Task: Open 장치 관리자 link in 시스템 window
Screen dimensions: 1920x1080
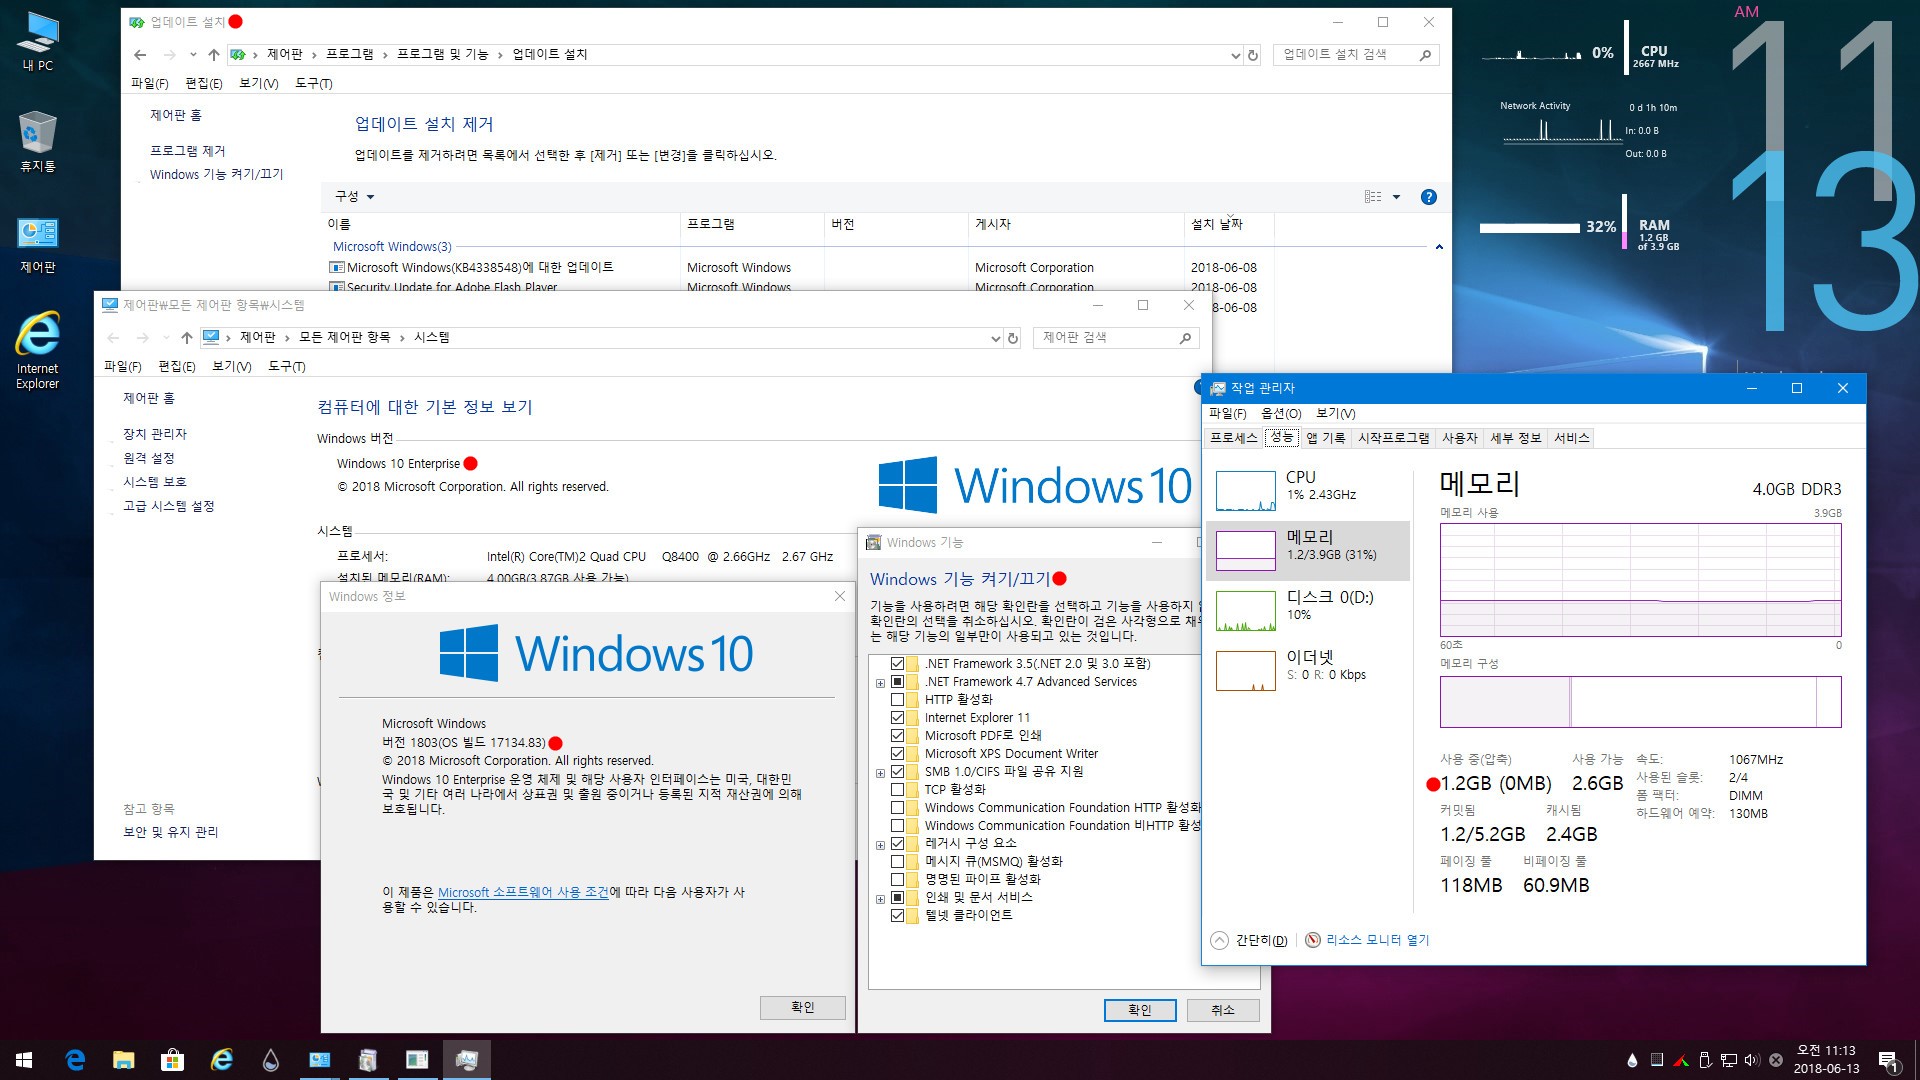Action: point(155,434)
